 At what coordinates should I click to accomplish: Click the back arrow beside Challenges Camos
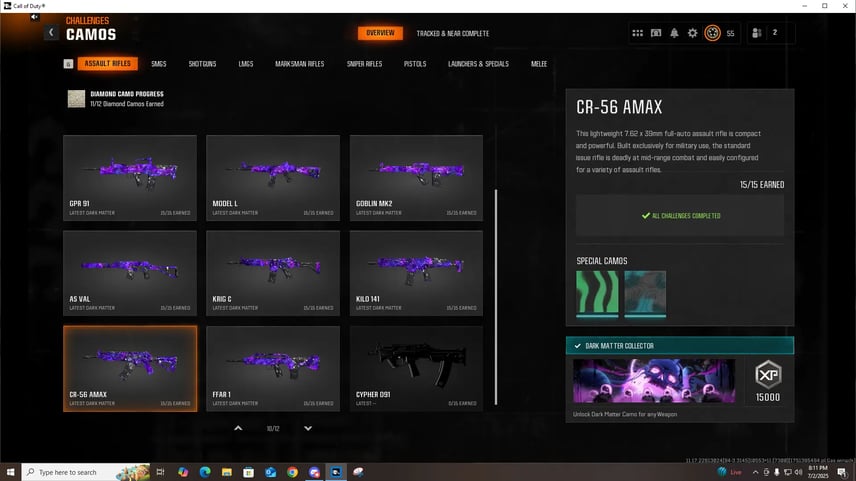coord(51,33)
